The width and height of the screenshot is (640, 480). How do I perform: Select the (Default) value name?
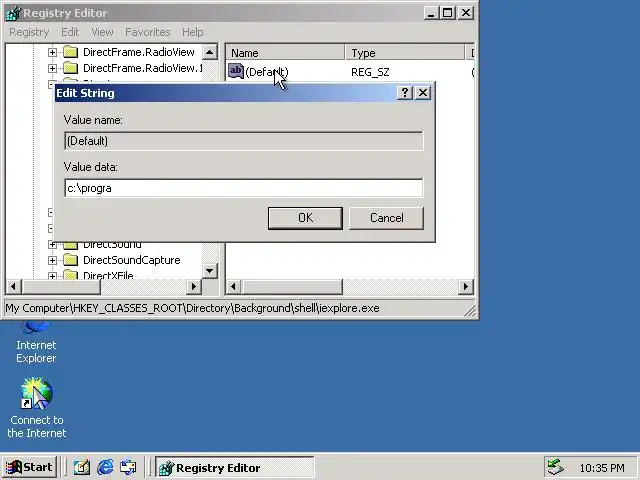pos(267,72)
